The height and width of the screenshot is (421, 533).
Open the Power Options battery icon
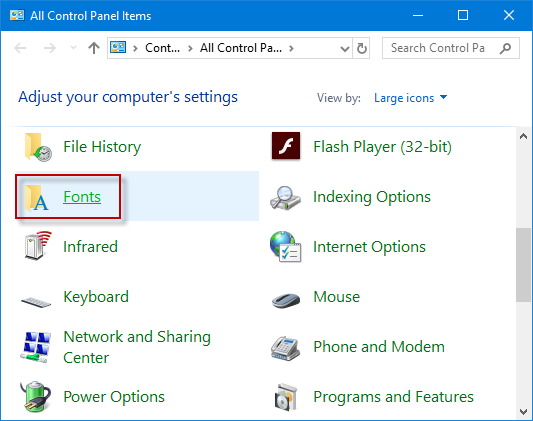[x=36, y=397]
